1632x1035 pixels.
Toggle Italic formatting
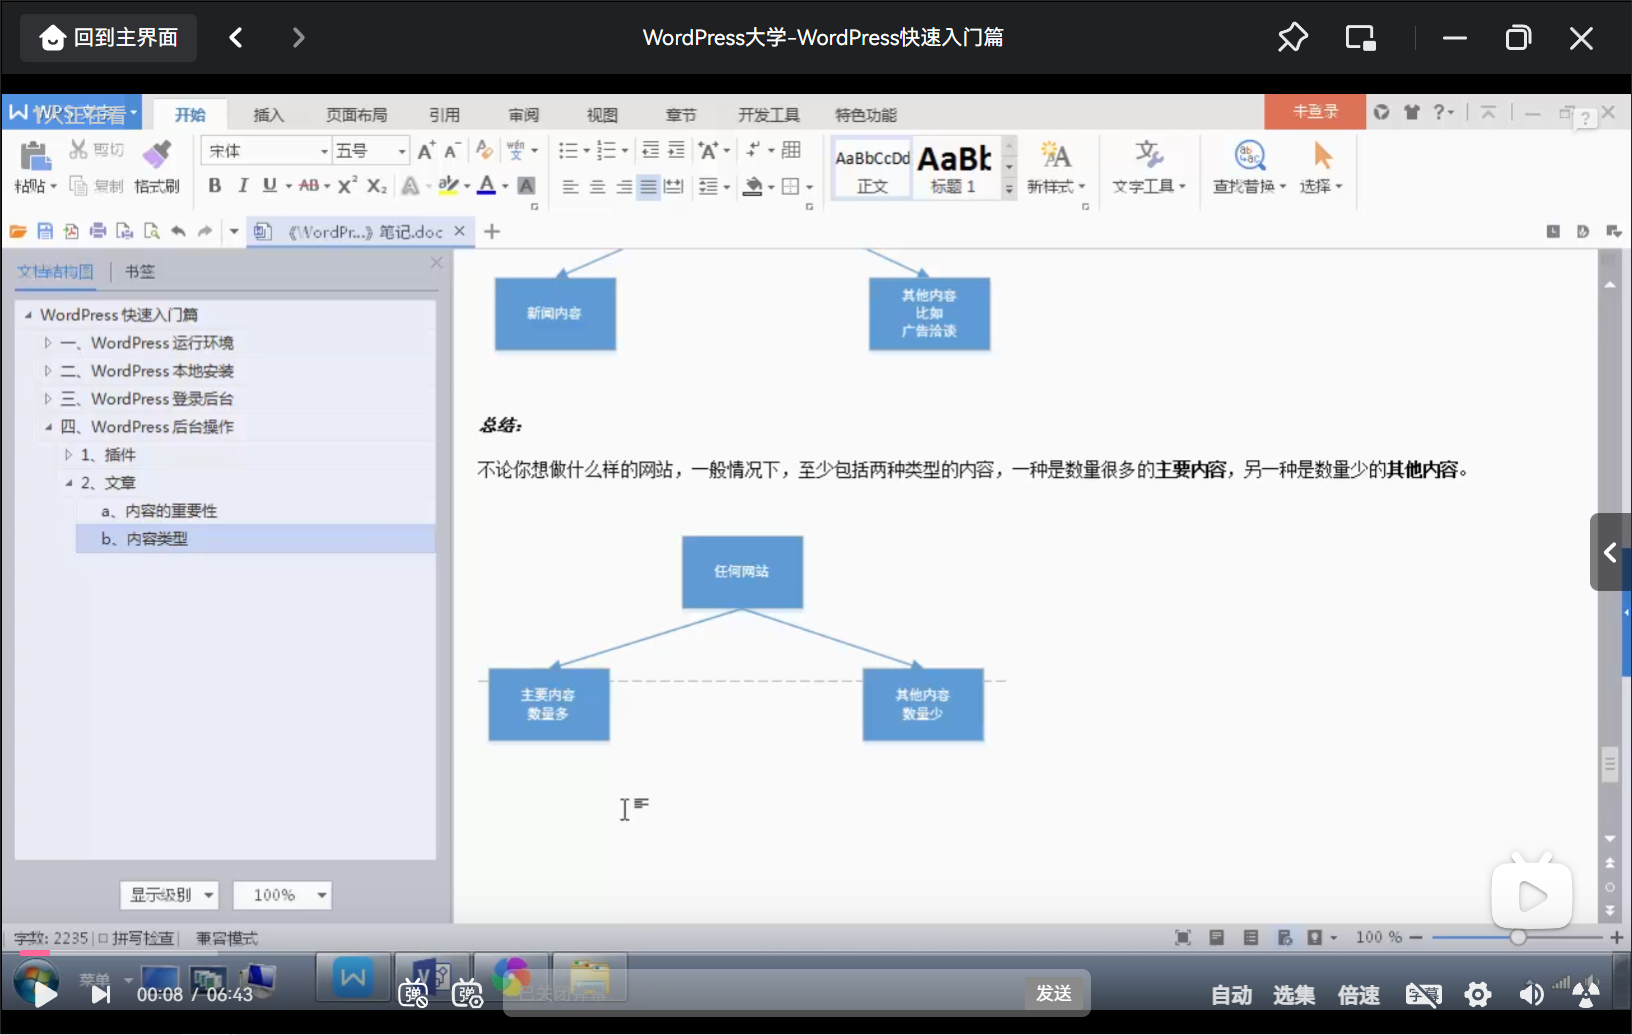click(x=242, y=186)
